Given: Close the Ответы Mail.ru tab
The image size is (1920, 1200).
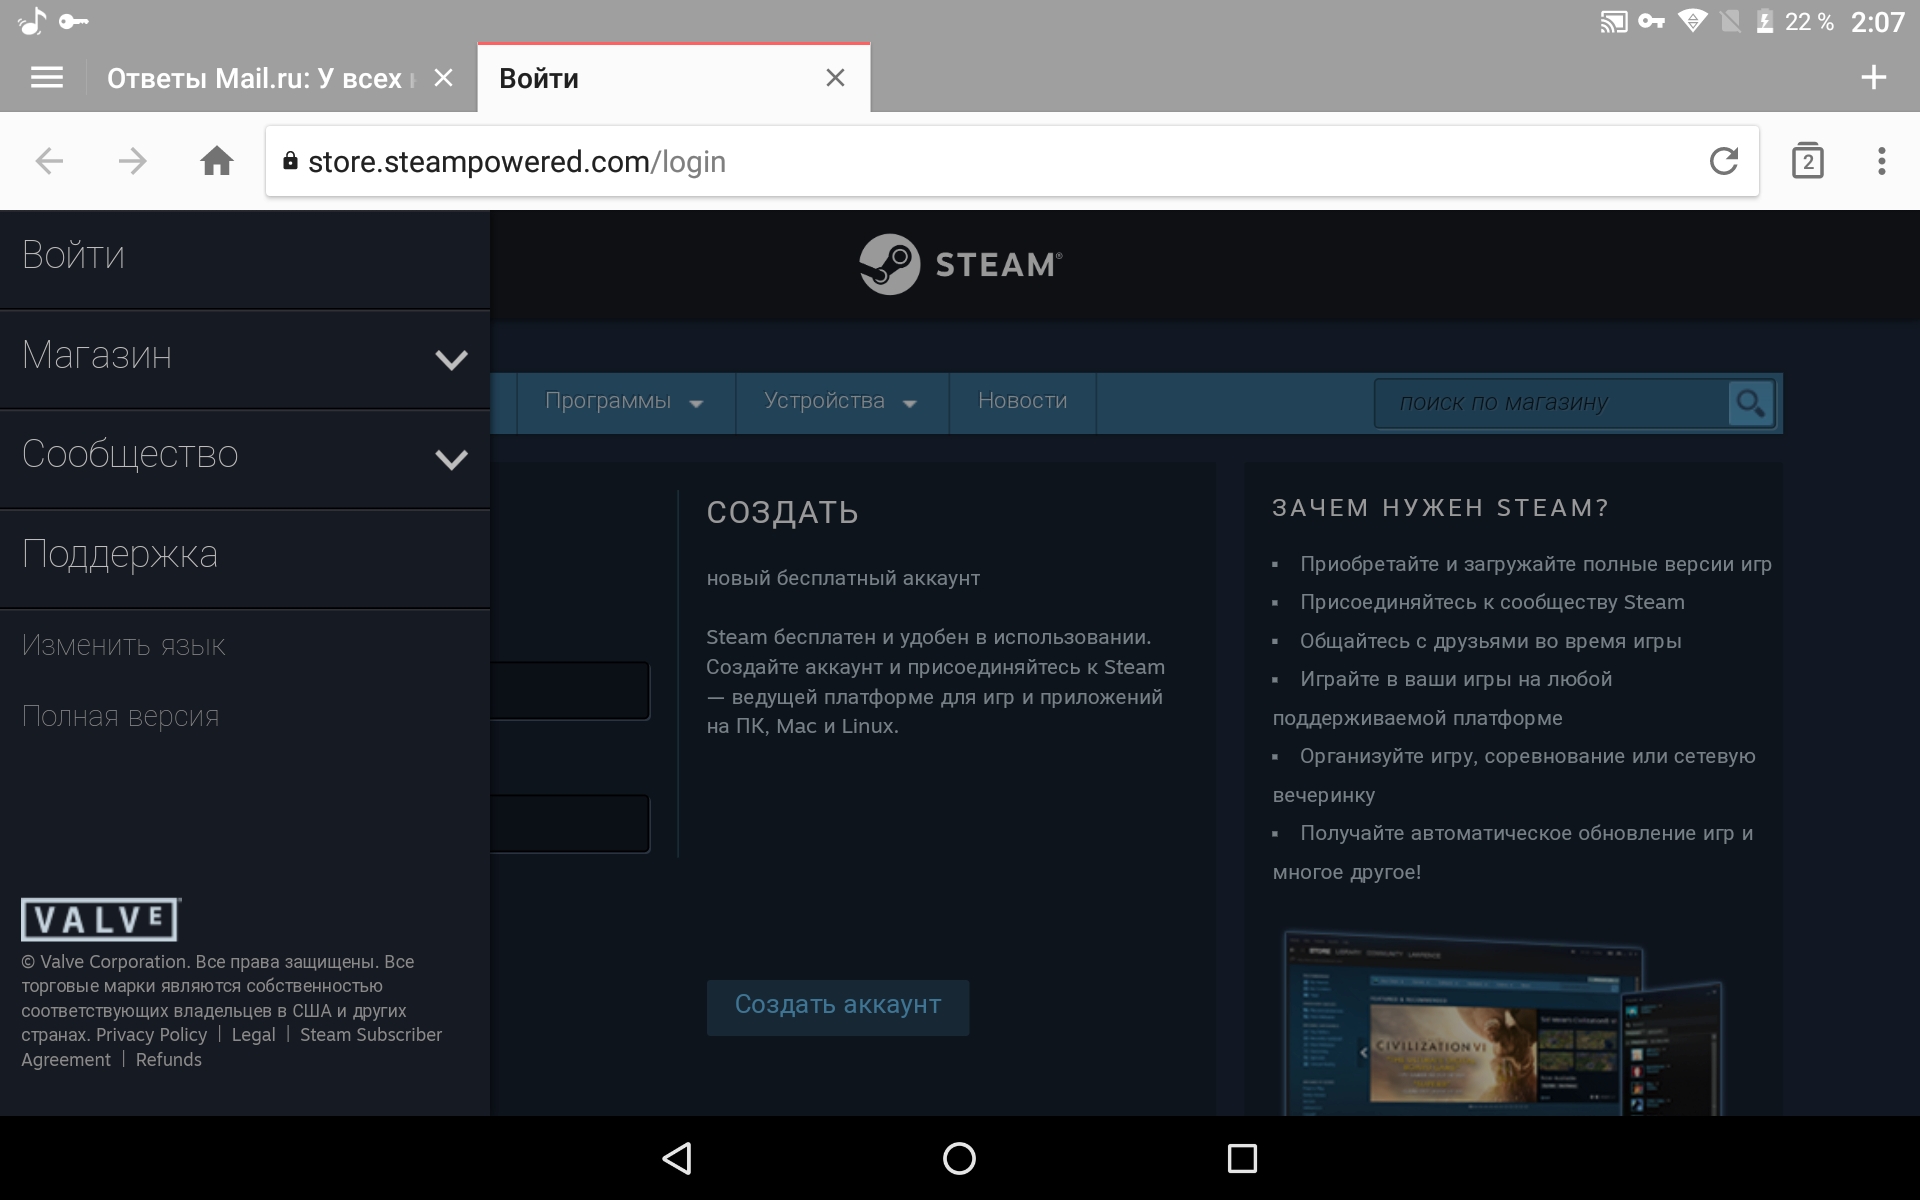Looking at the screenshot, I should [x=444, y=78].
